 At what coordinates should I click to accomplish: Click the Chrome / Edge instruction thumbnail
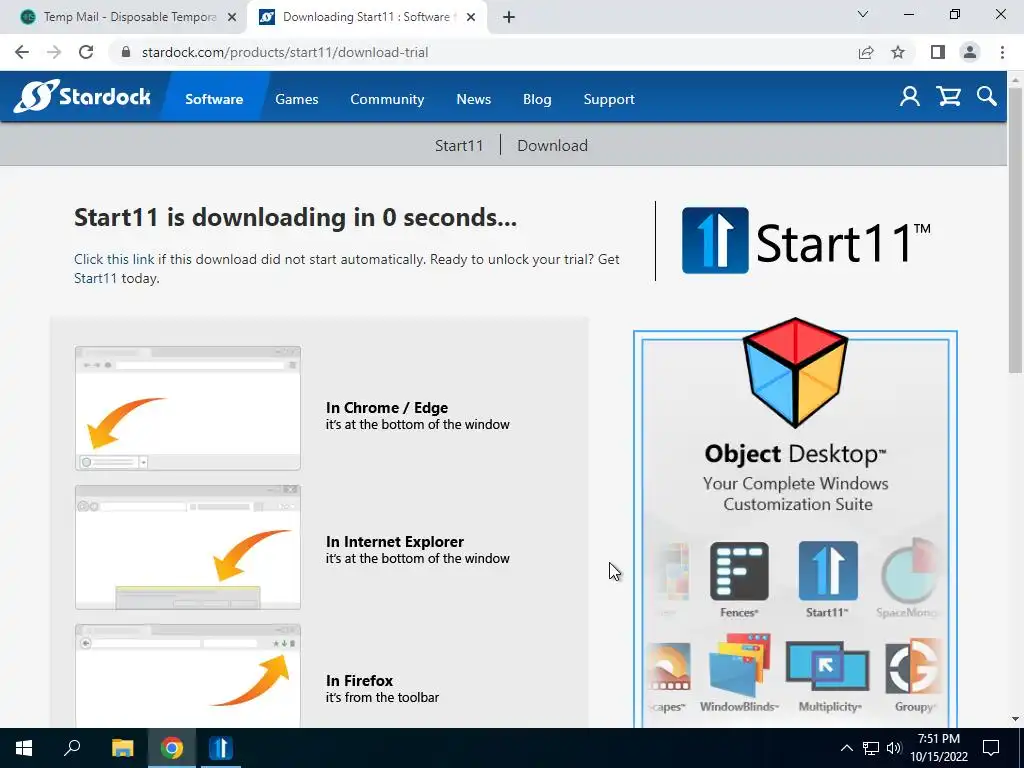[188, 408]
